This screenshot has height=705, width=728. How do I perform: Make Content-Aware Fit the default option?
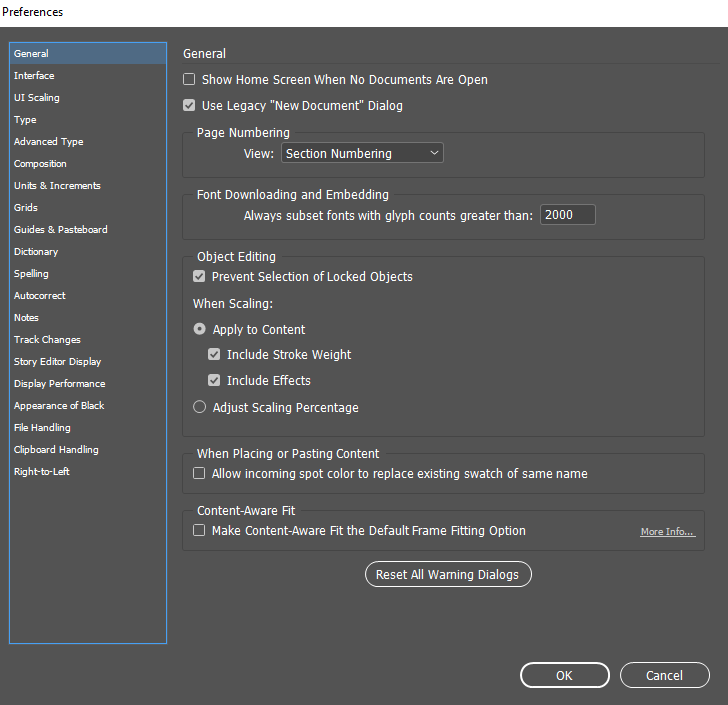199,530
